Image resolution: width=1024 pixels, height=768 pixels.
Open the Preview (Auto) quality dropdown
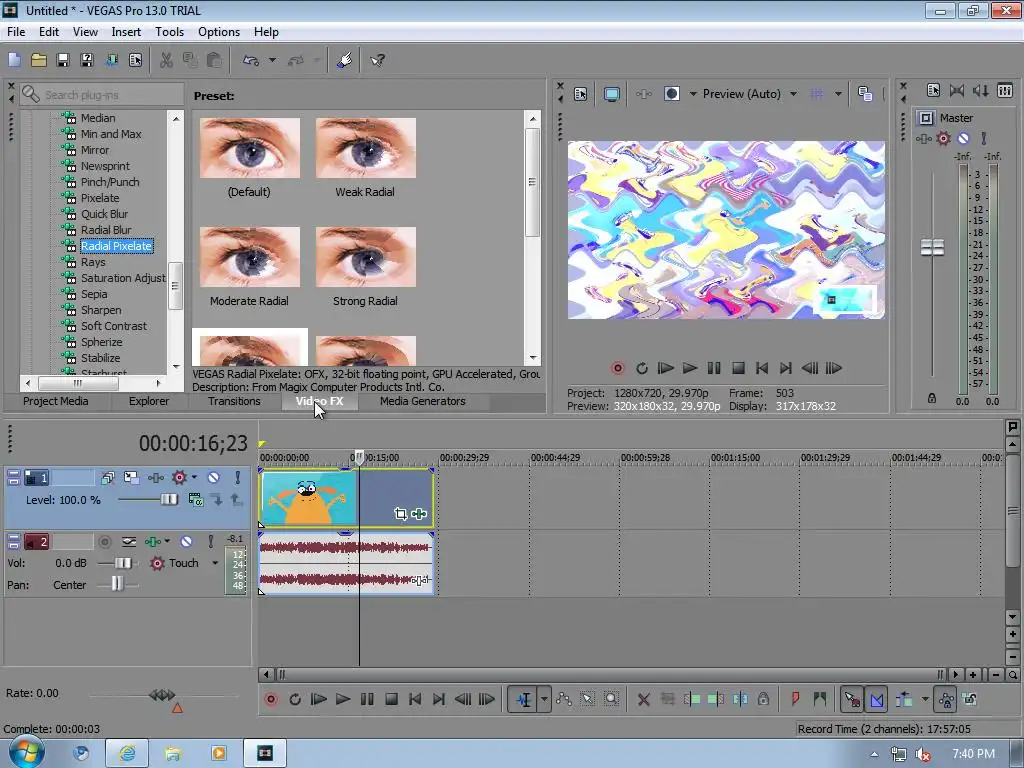793,94
